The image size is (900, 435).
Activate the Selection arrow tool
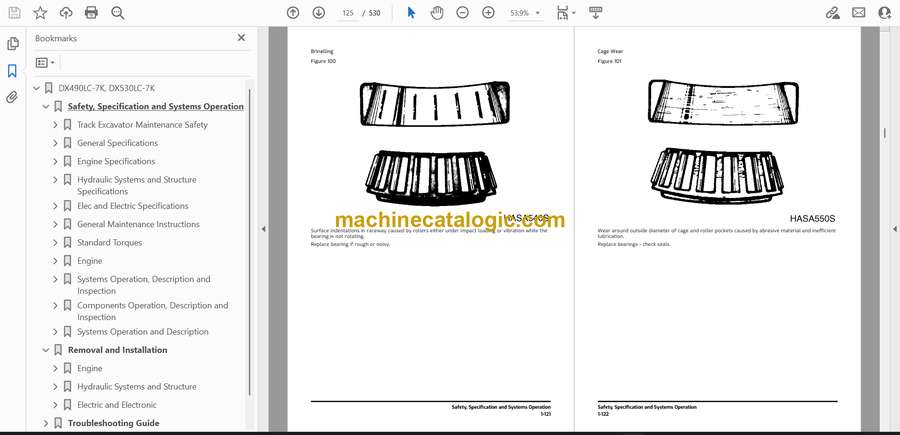[411, 13]
